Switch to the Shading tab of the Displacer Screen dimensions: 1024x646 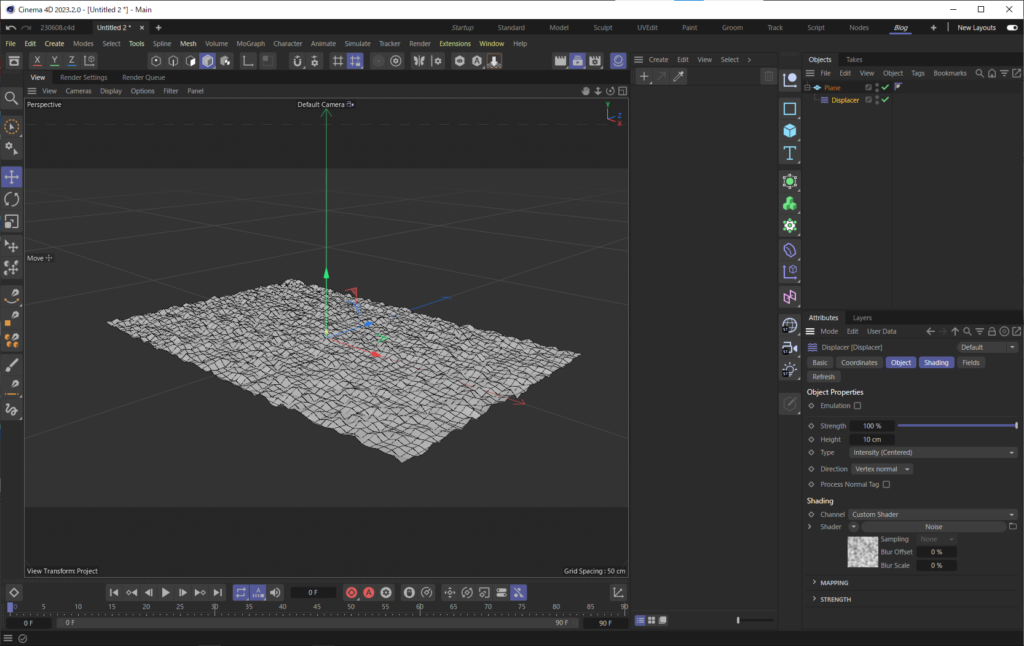[936, 362]
